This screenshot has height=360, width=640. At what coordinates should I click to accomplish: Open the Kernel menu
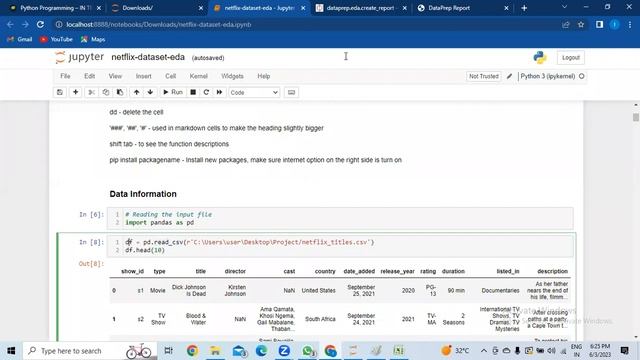(199, 76)
